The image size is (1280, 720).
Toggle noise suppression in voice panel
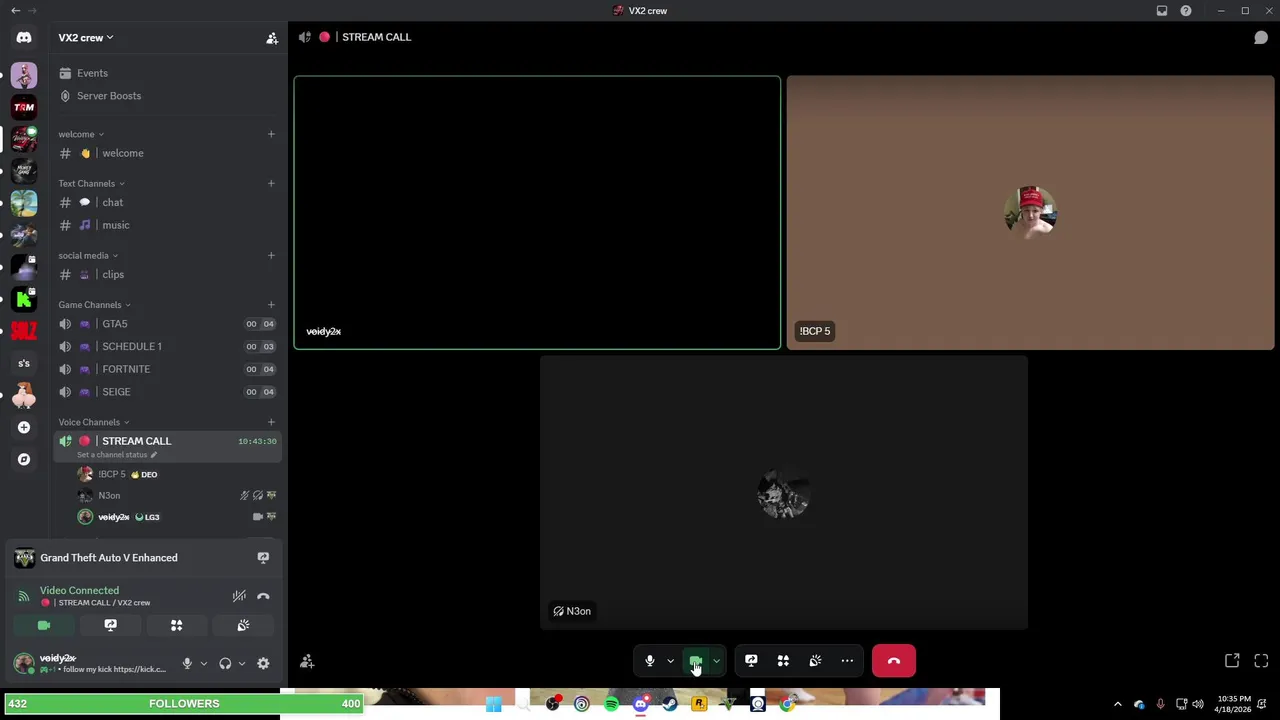tap(239, 596)
